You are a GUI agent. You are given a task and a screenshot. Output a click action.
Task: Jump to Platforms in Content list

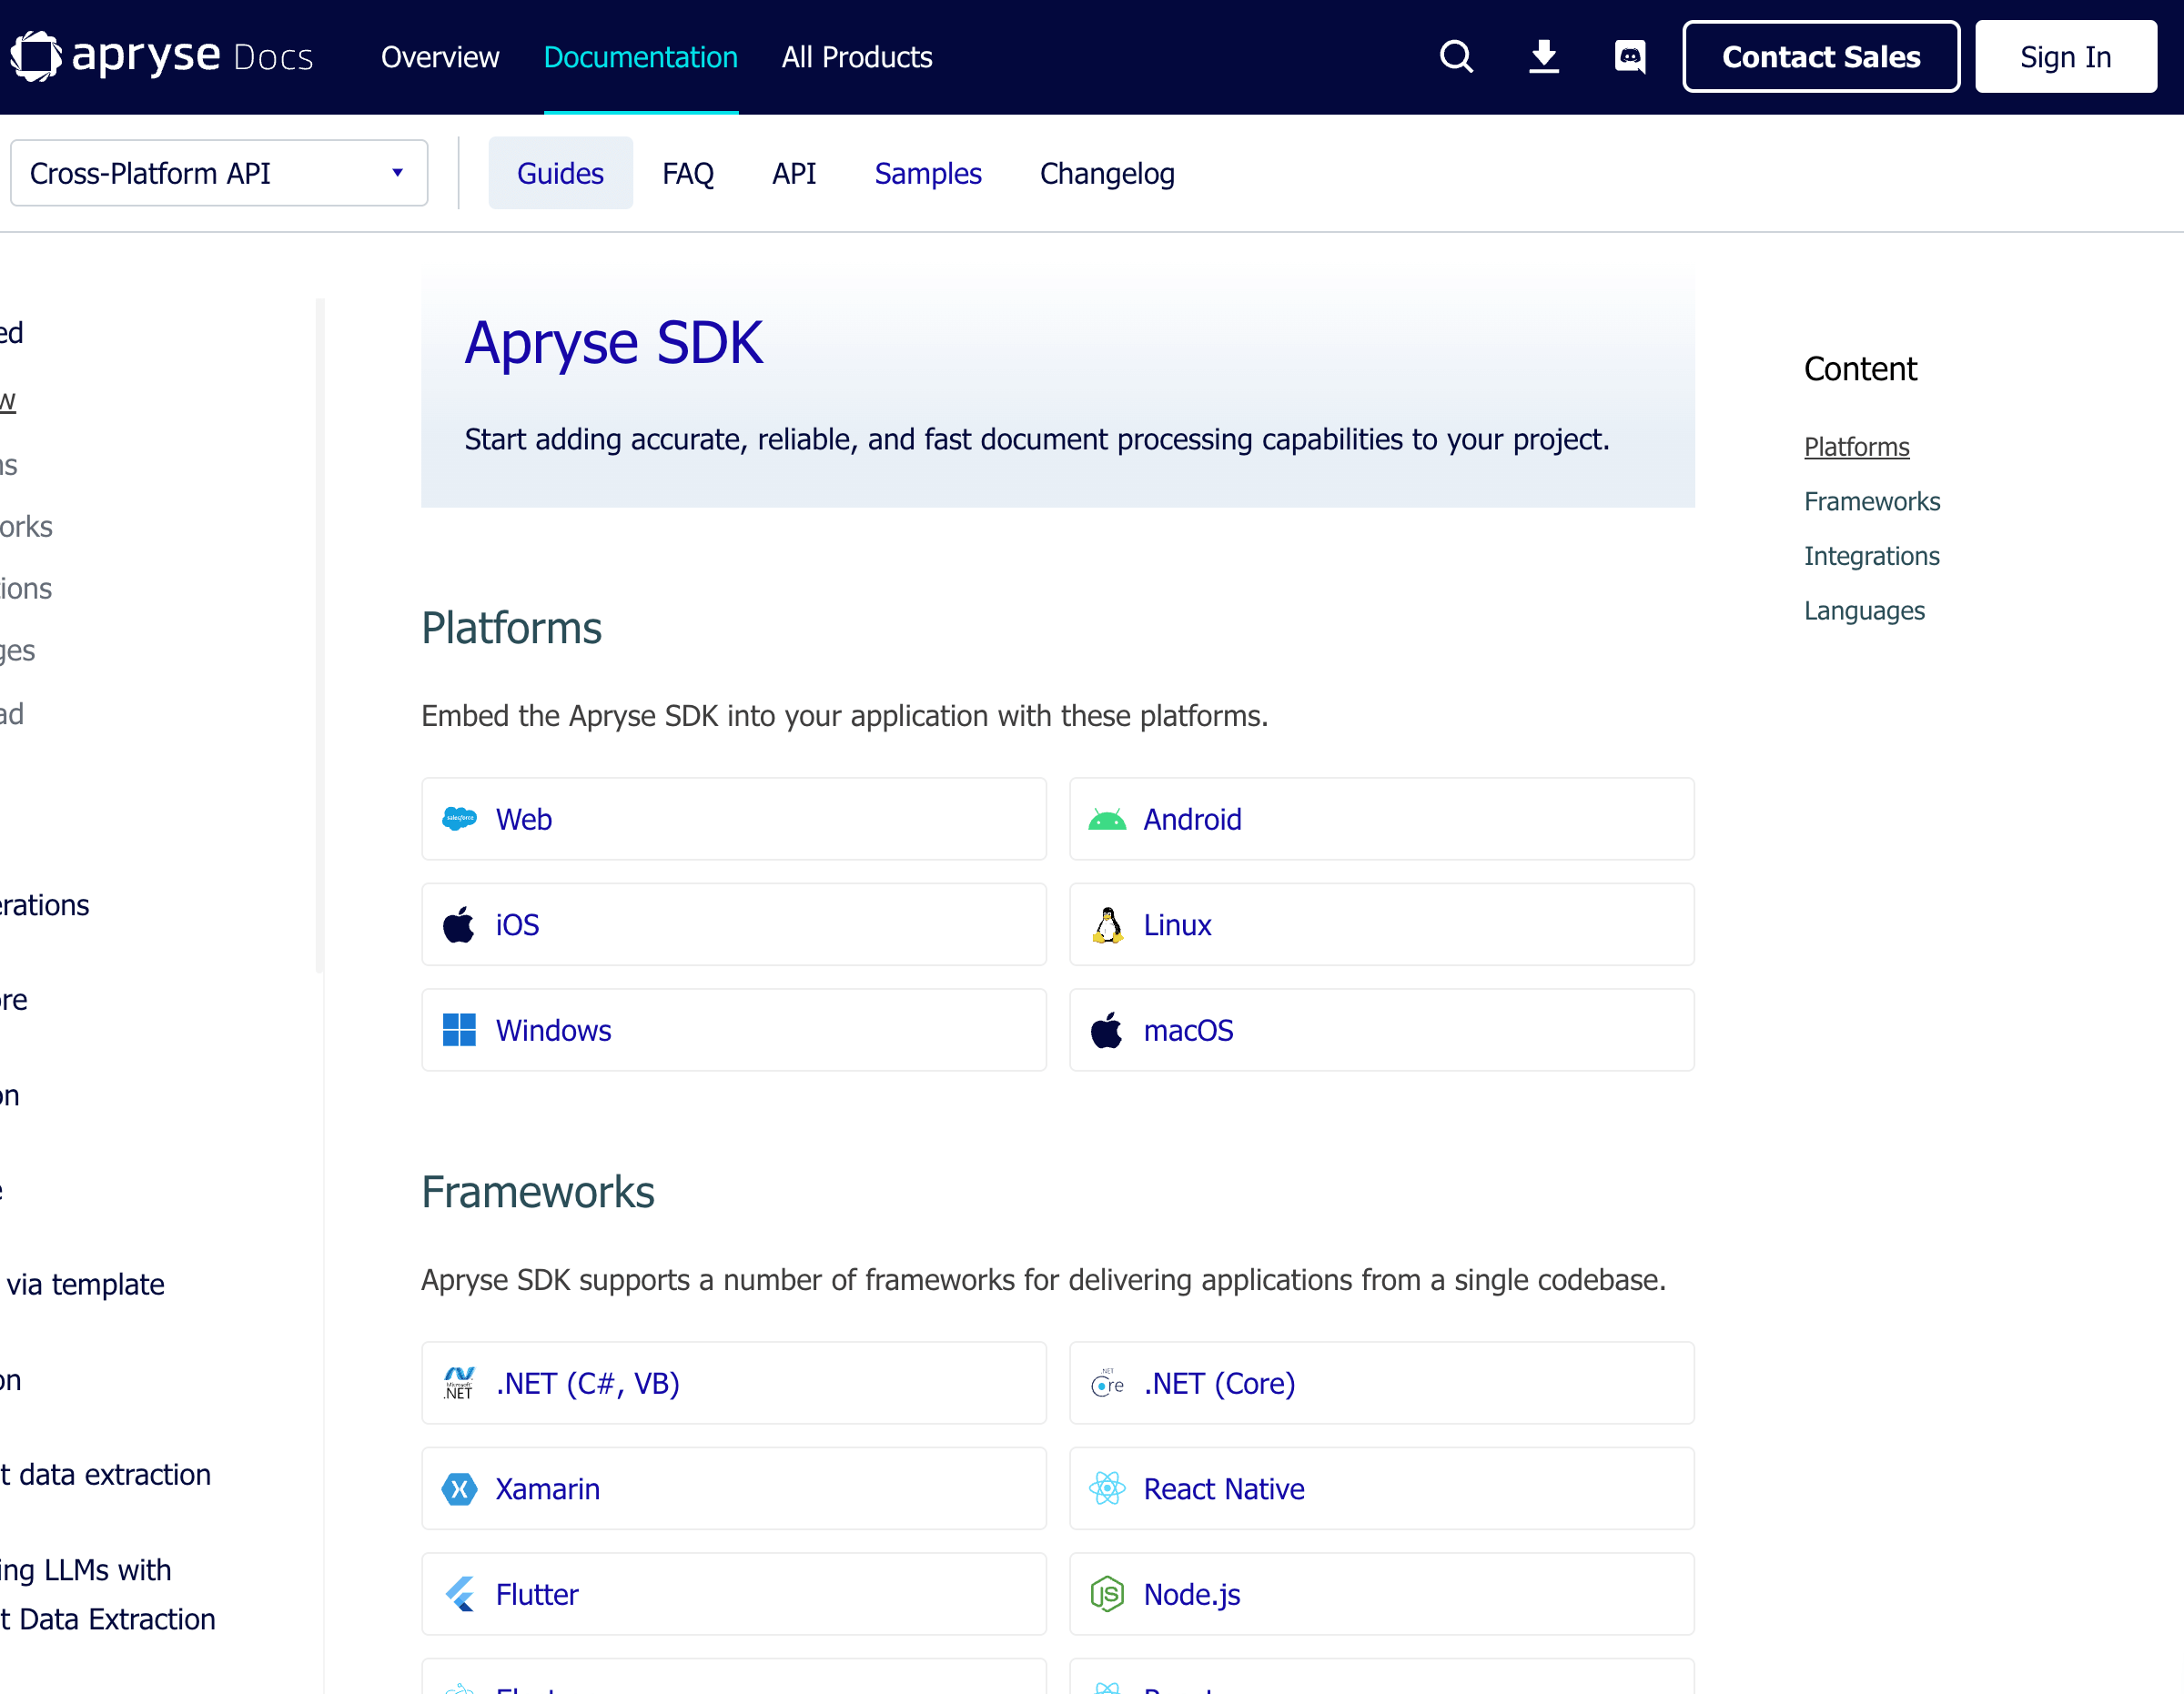[x=1857, y=447]
